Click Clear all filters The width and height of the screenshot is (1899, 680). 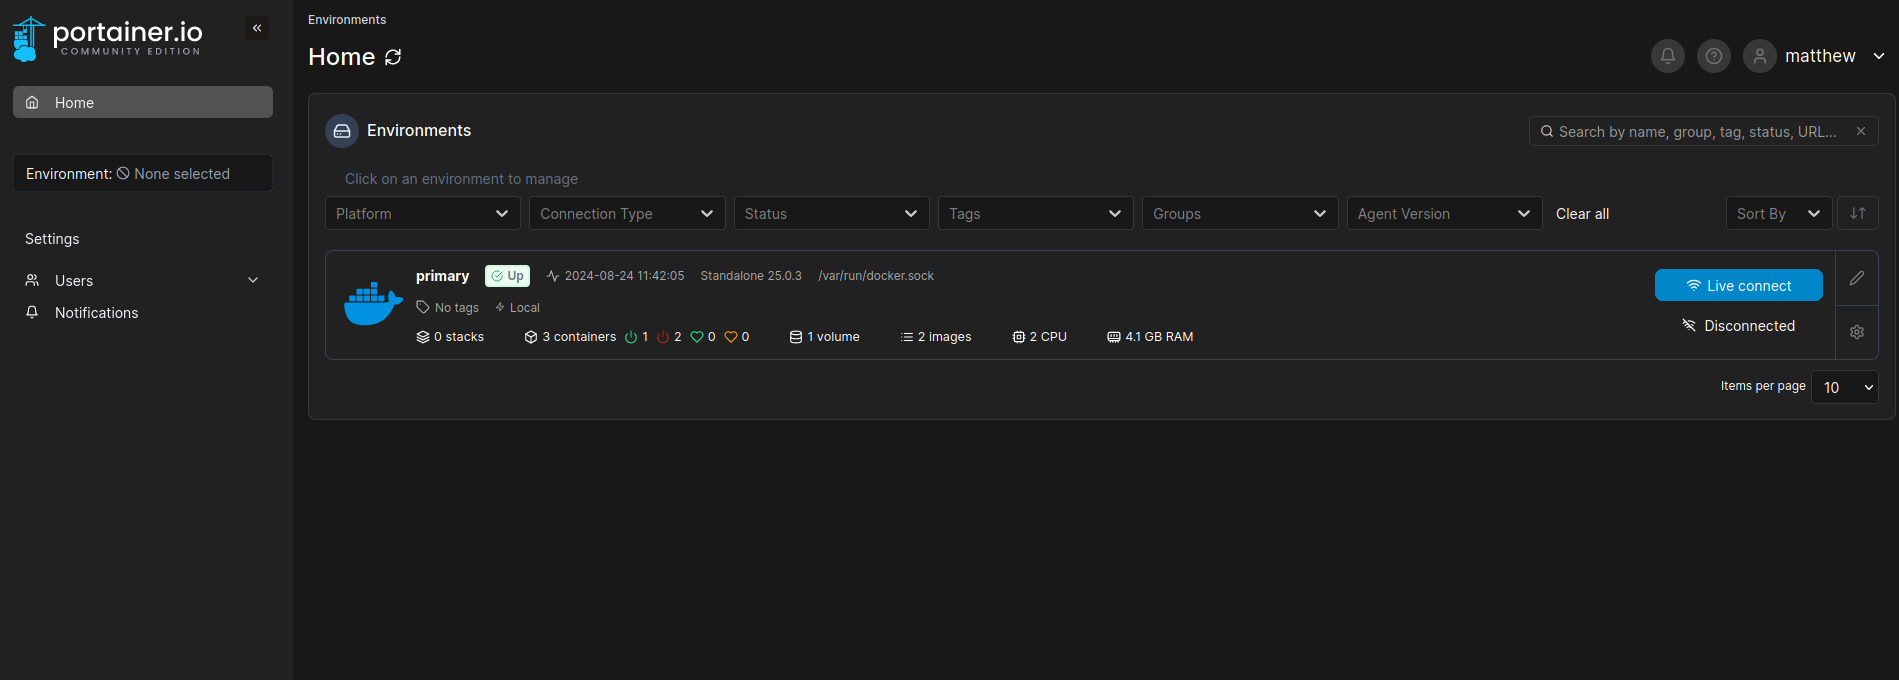1582,214
